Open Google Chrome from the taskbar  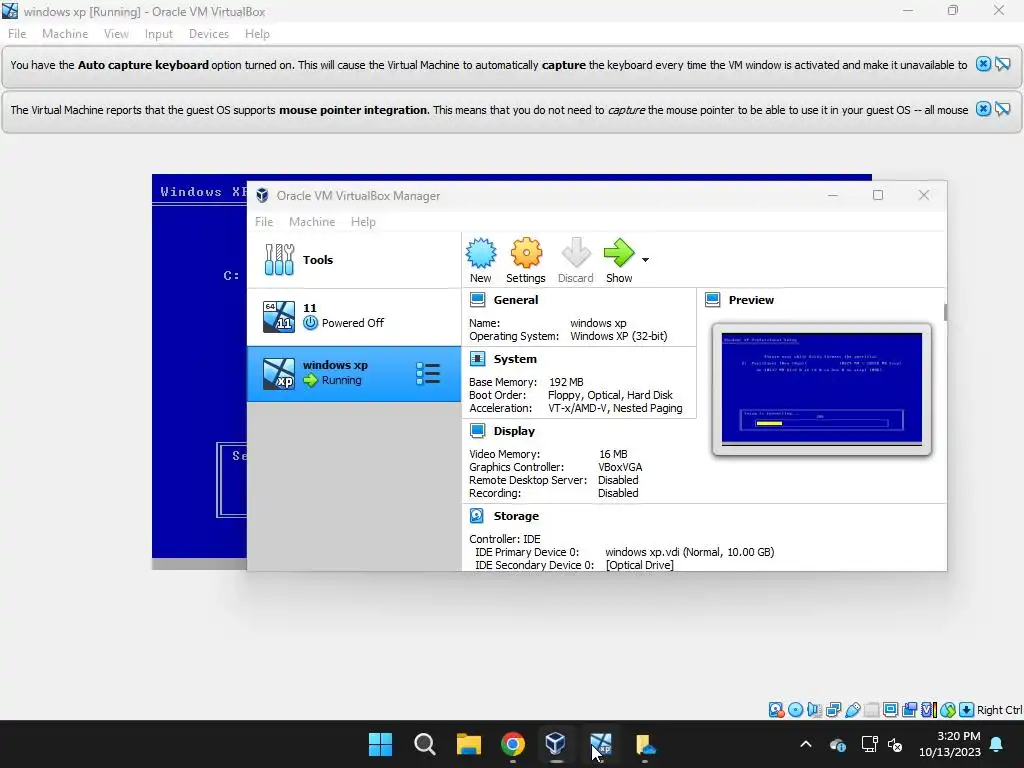point(513,744)
